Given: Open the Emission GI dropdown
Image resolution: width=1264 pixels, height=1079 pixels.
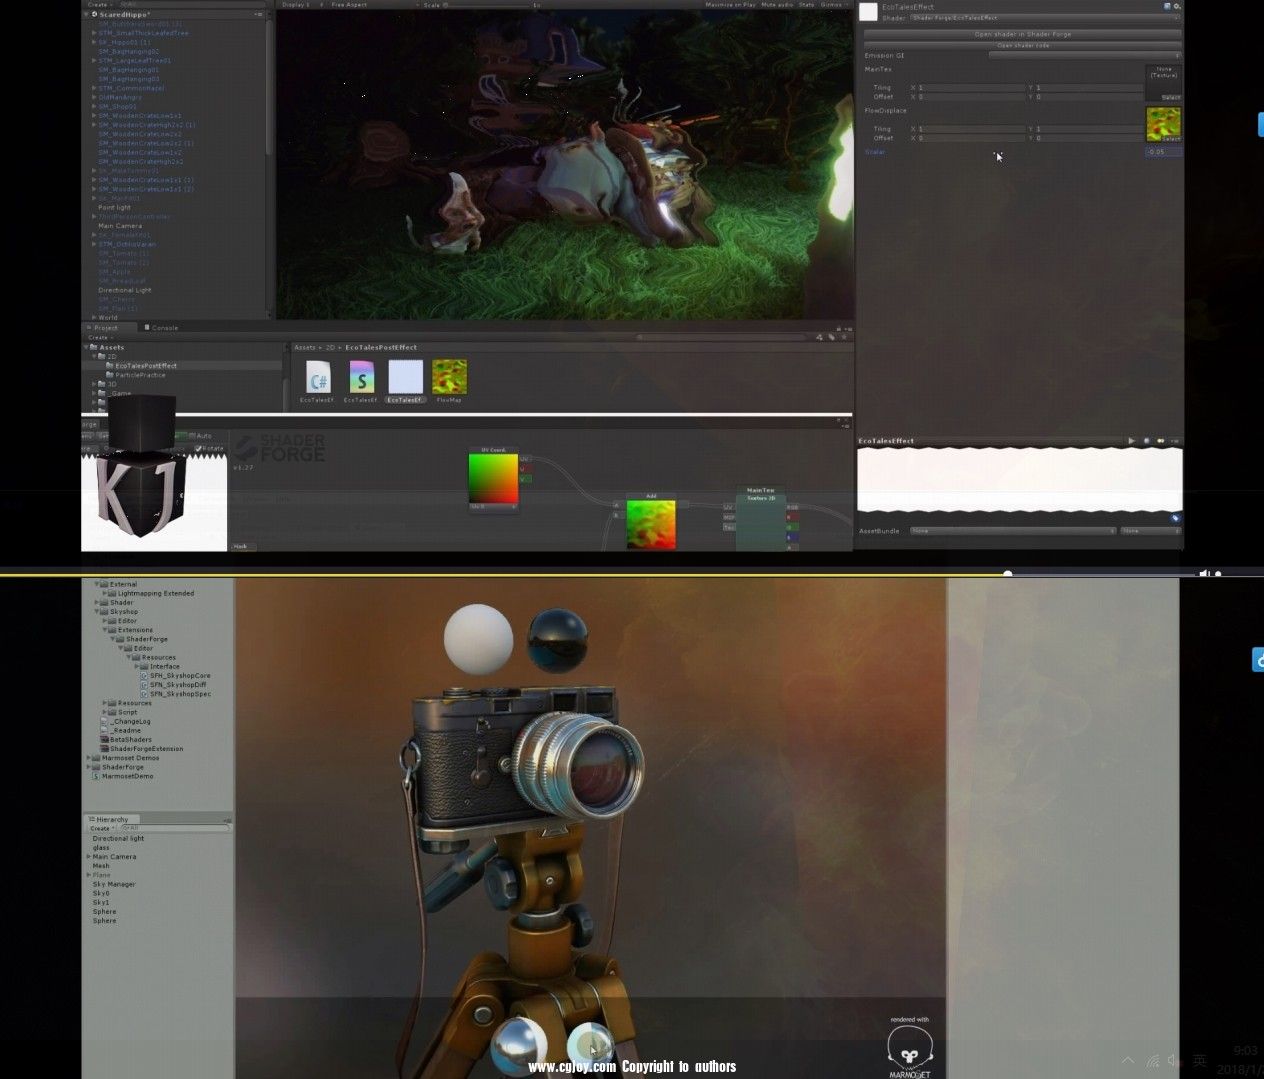Looking at the screenshot, I should [1084, 55].
